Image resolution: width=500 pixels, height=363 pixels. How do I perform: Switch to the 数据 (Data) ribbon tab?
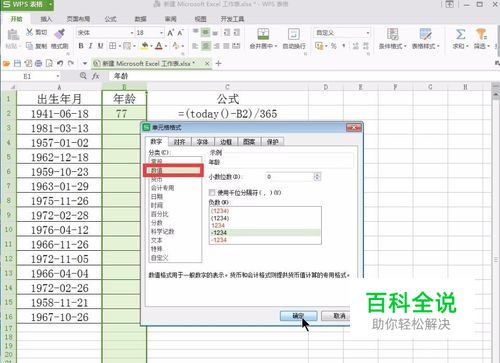coord(140,19)
